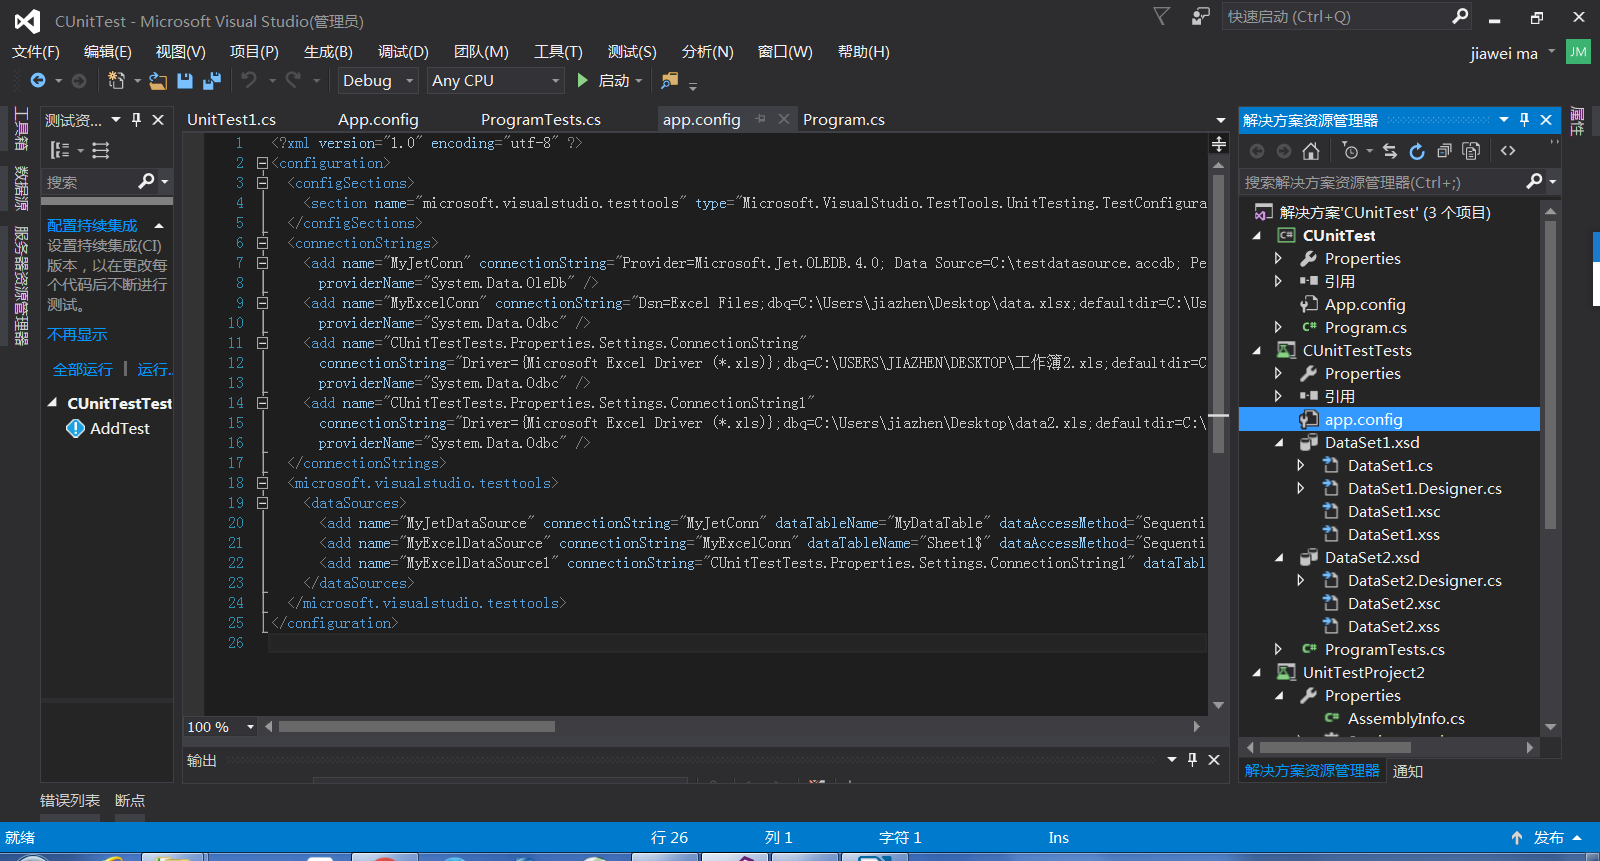This screenshot has height=861, width=1600.
Task: Click the green Start debugging button
Action: pyautogui.click(x=583, y=80)
